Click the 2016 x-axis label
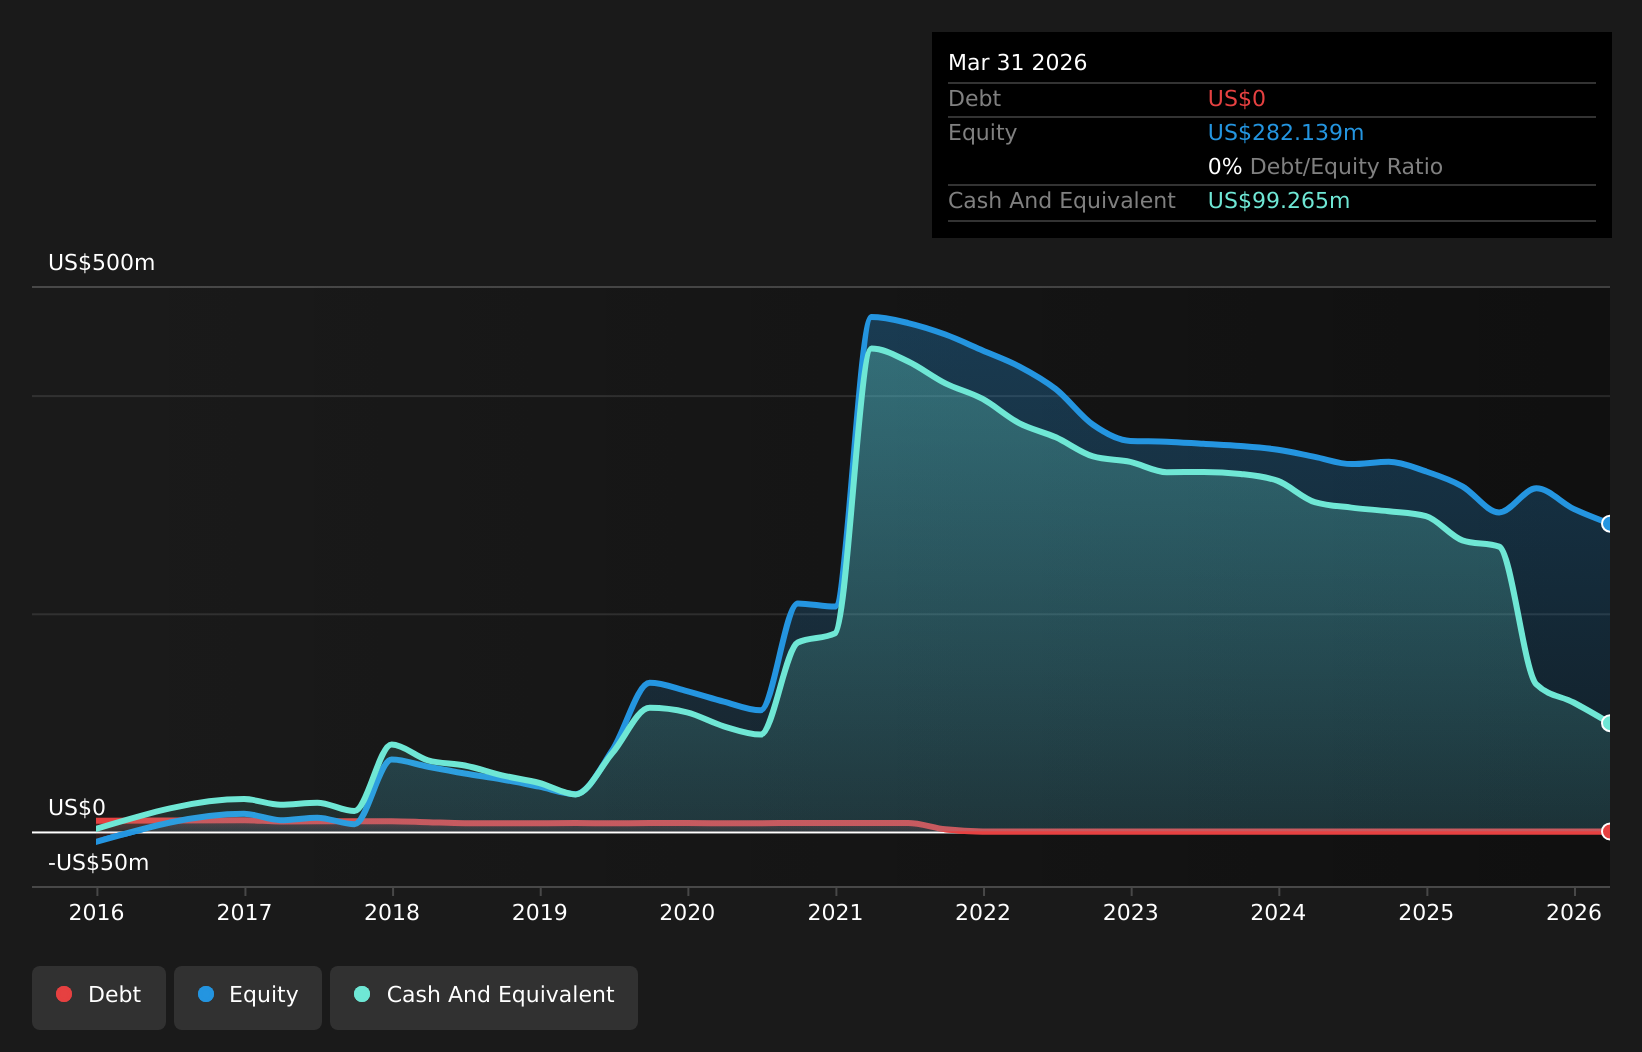This screenshot has height=1052, width=1642. pos(96,912)
